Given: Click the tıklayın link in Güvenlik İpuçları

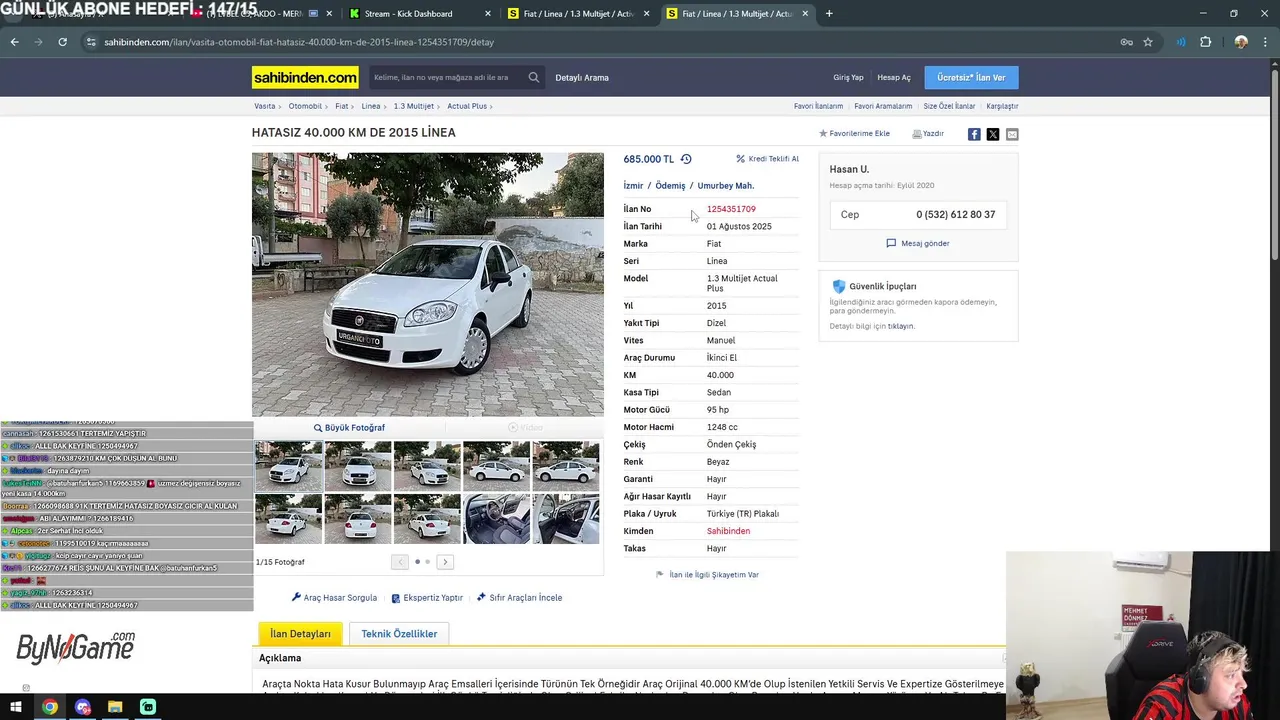Looking at the screenshot, I should pos(901,327).
